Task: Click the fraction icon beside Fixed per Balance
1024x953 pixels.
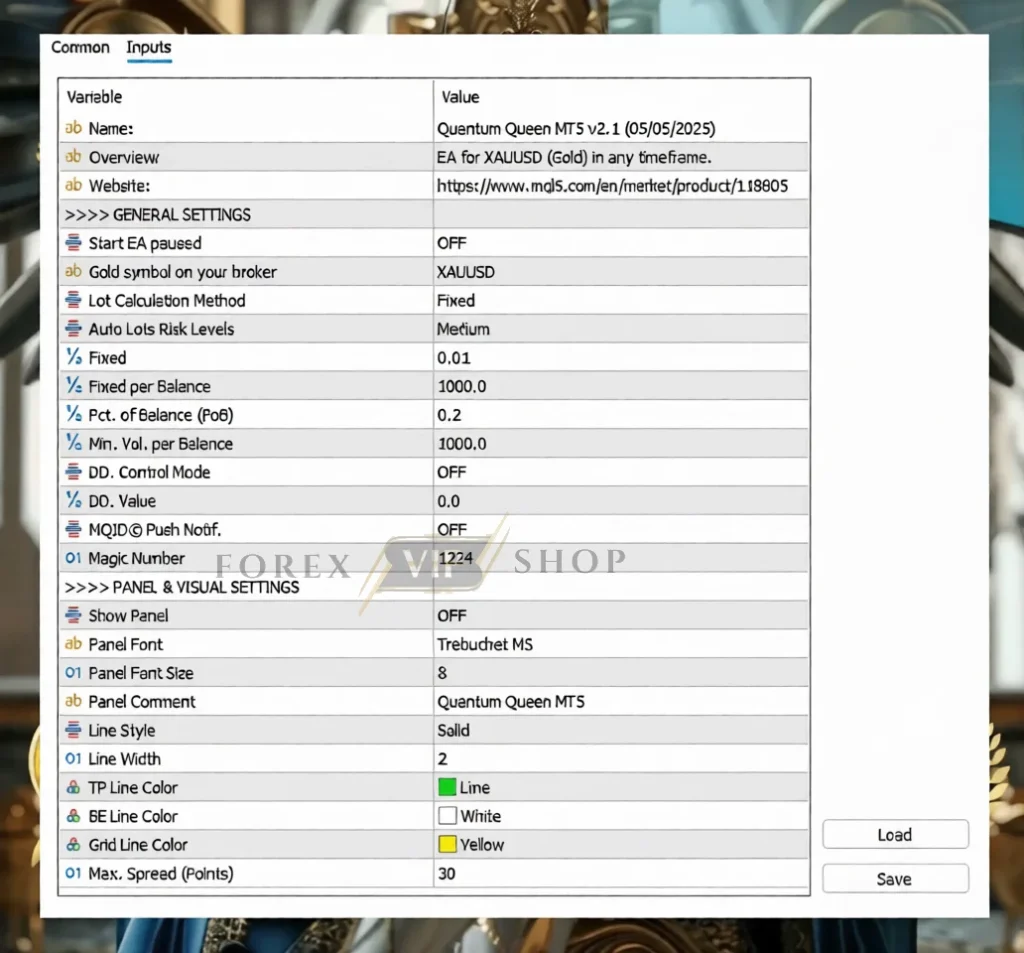Action: (73, 386)
